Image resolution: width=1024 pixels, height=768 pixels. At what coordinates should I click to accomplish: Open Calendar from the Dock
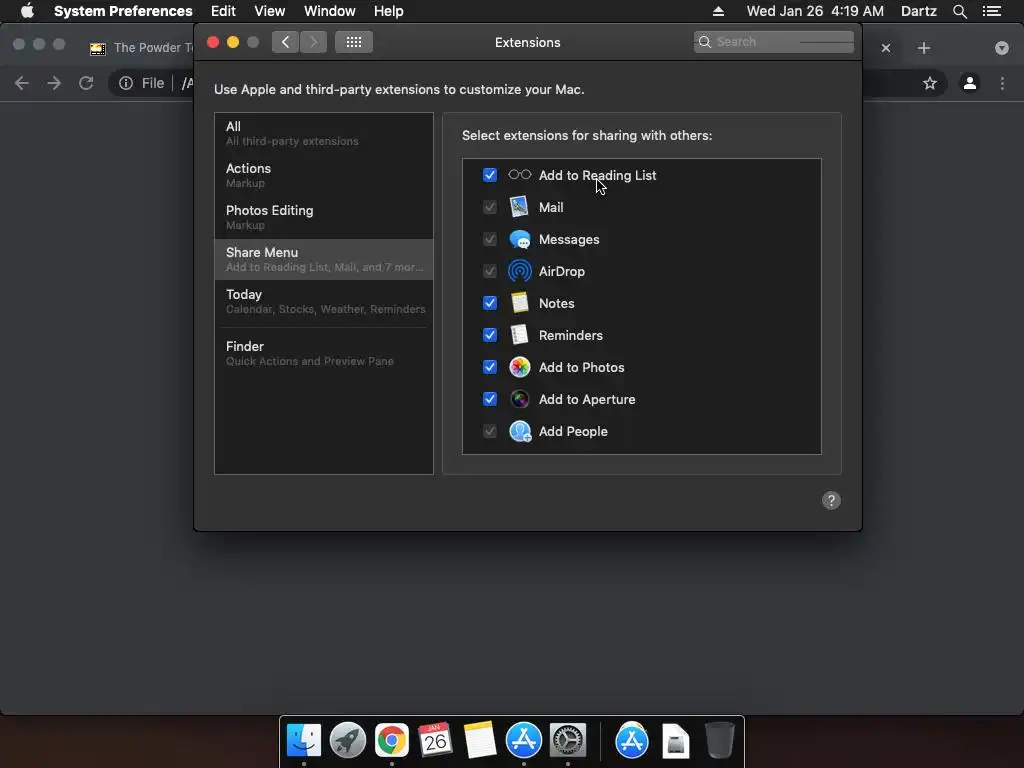[435, 741]
